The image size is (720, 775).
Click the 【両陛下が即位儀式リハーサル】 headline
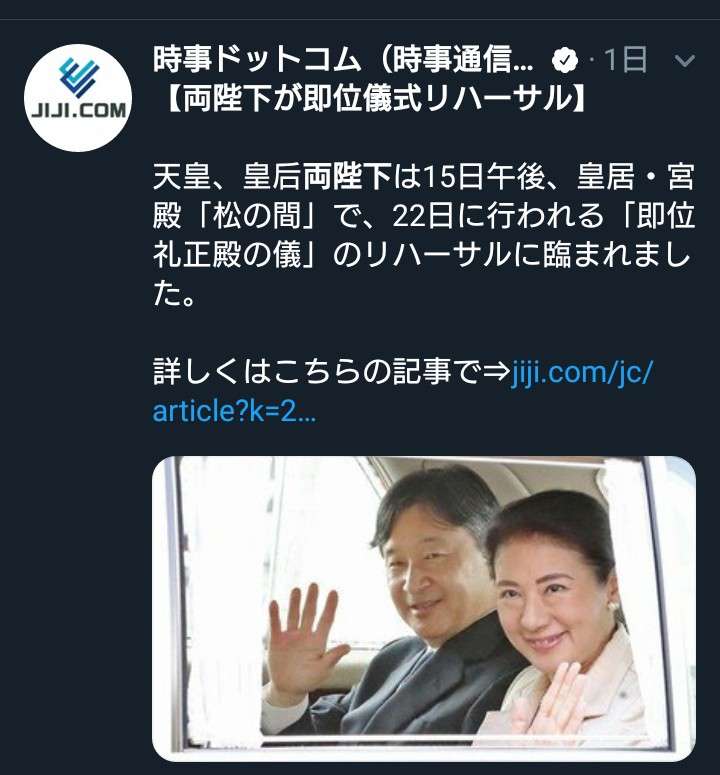point(375,98)
